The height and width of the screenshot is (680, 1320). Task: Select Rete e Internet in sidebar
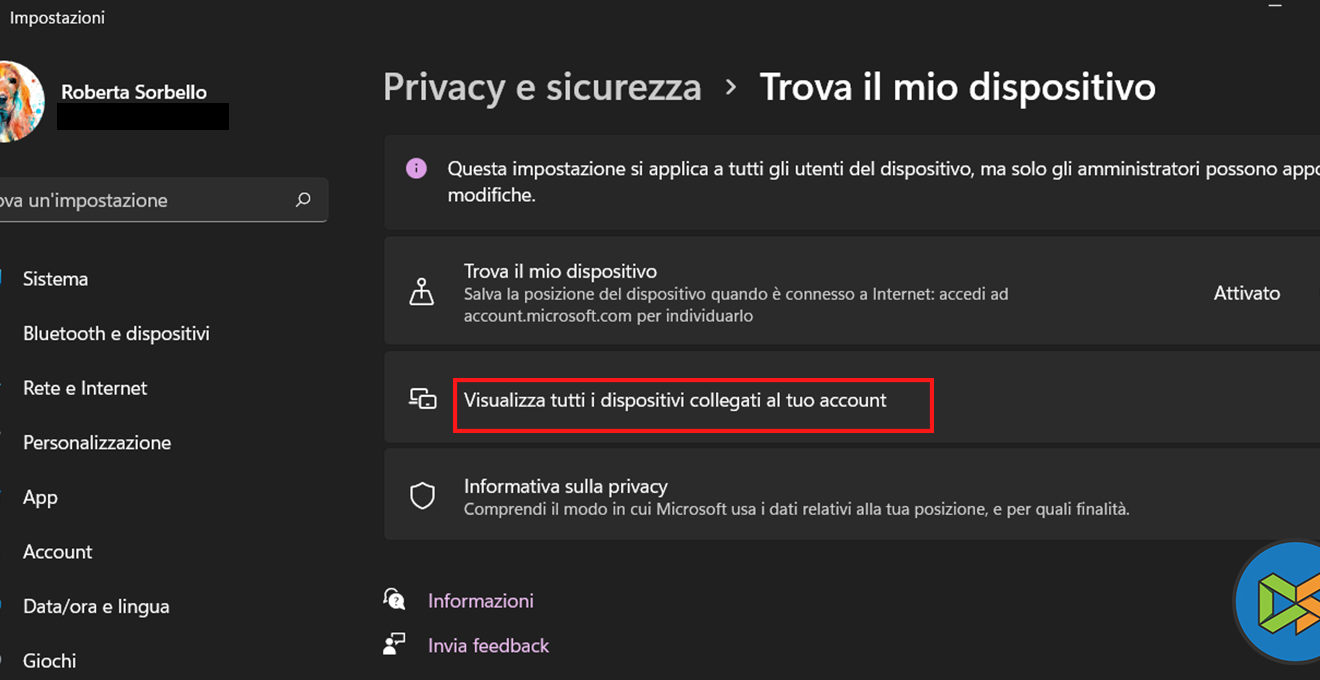coord(85,388)
